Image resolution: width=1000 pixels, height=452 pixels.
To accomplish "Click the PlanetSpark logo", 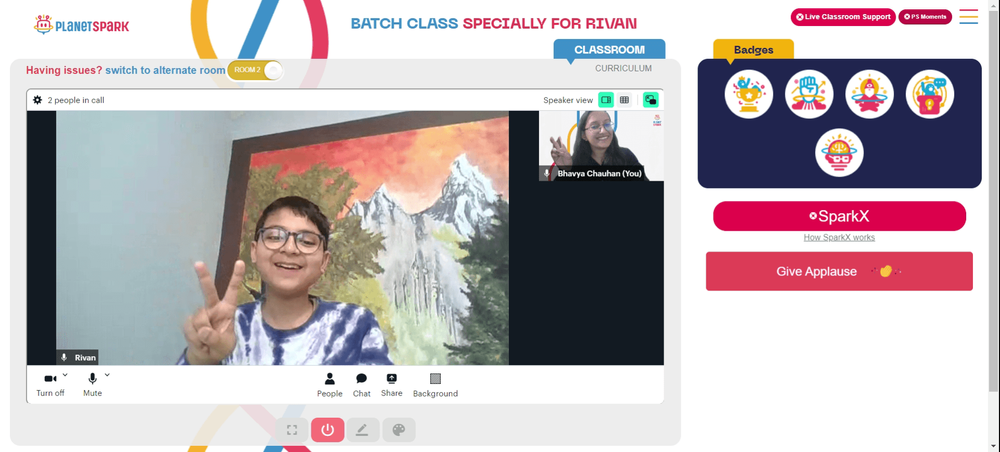I will coord(81,26).
